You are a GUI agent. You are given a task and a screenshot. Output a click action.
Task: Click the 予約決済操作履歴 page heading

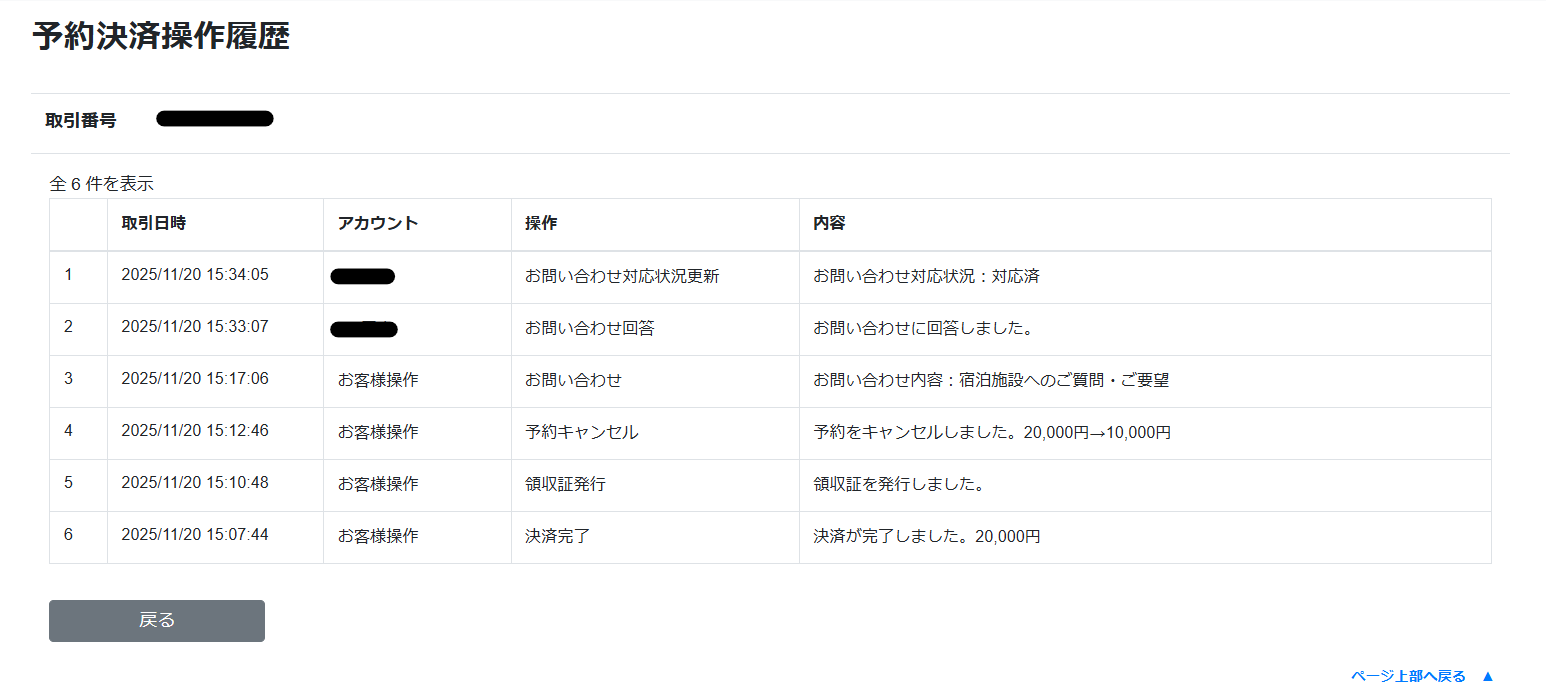coord(161,36)
